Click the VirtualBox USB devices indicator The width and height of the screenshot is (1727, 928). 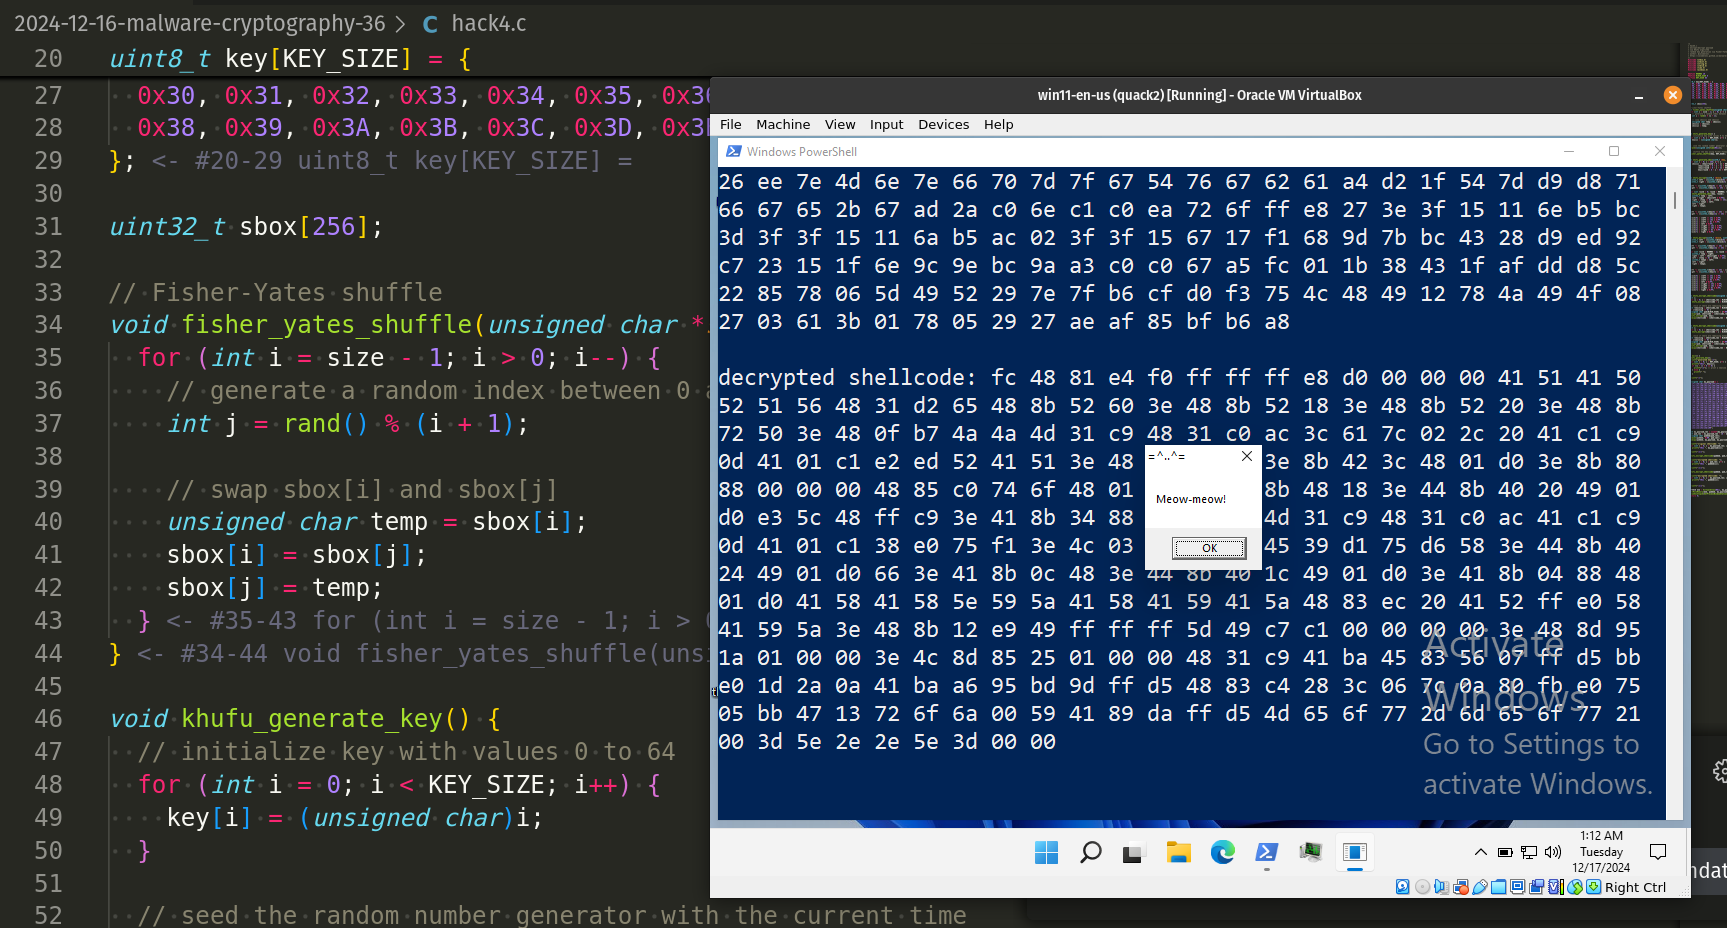click(1480, 887)
